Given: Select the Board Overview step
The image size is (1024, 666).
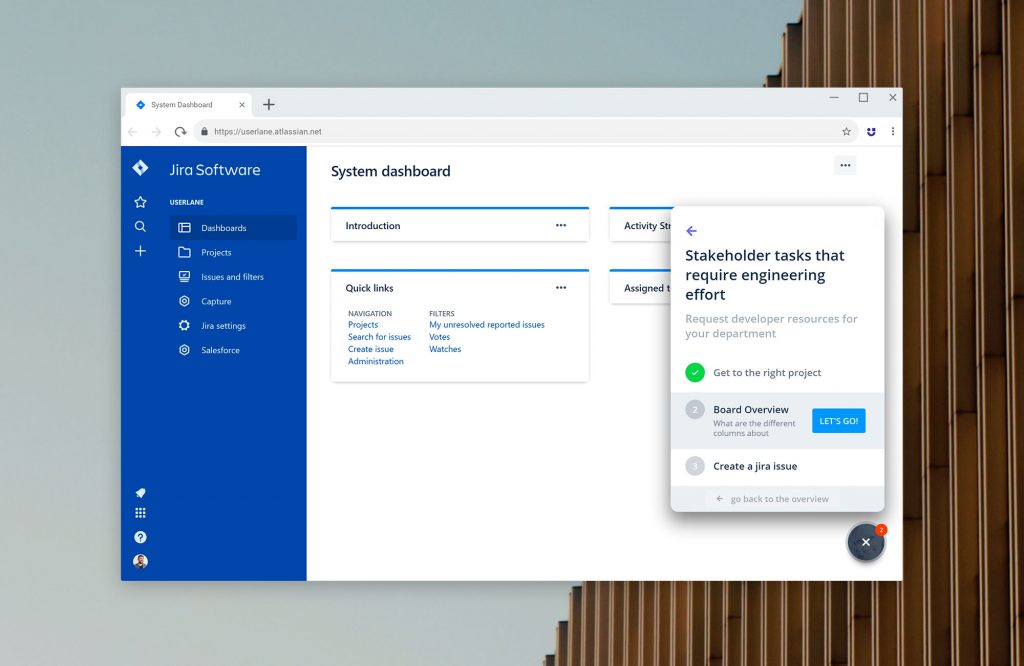Looking at the screenshot, I should click(777, 420).
